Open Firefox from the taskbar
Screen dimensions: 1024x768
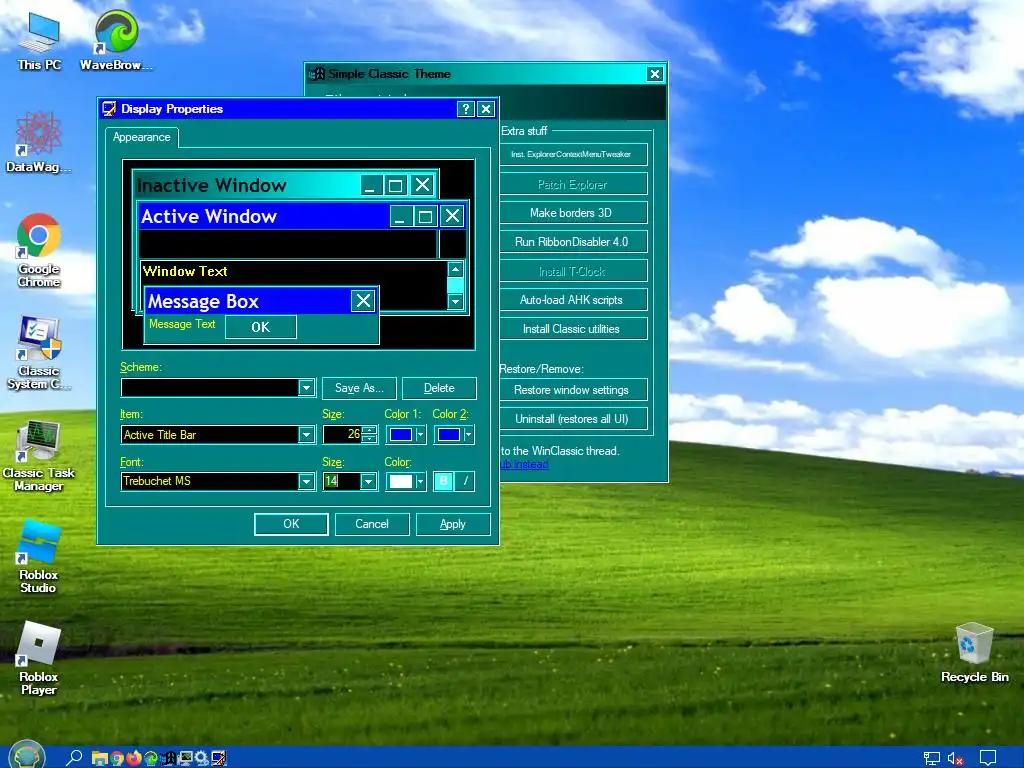click(134, 758)
